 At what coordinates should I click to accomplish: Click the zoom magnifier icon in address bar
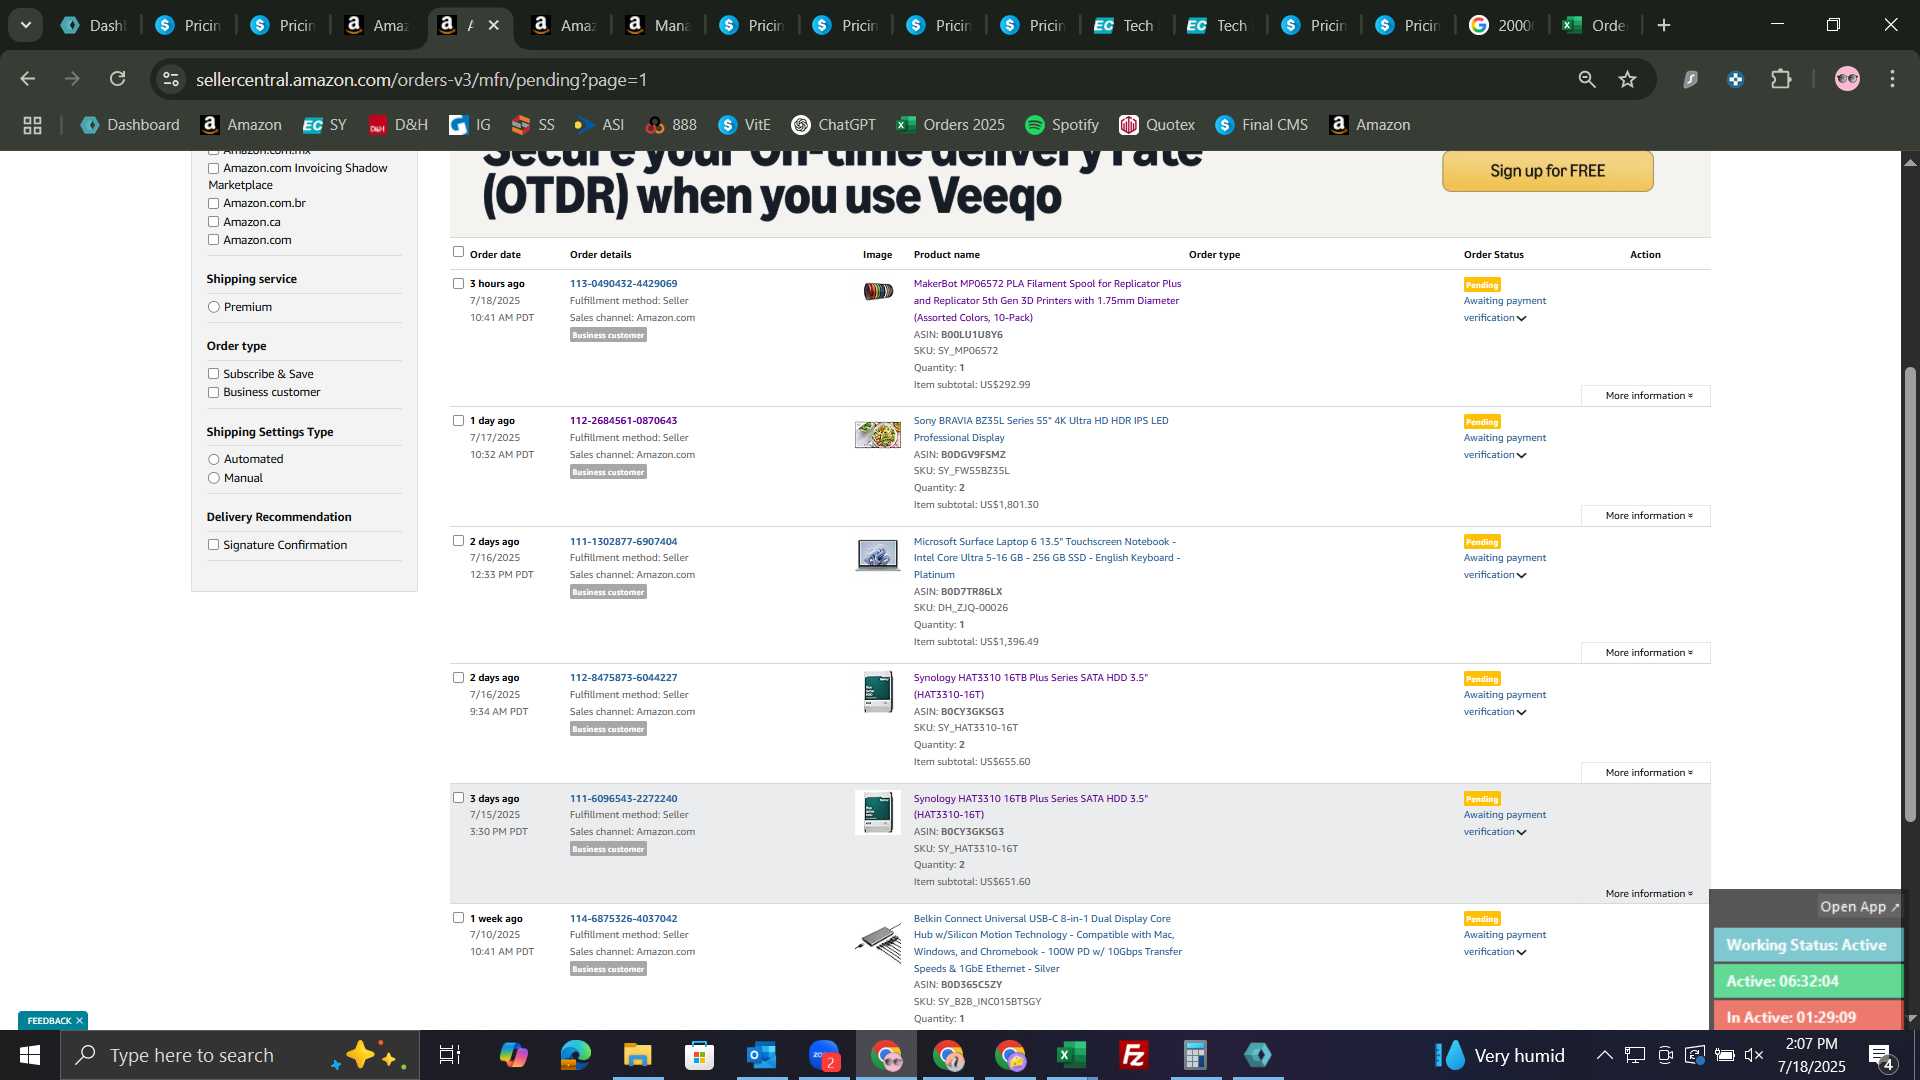1586,79
